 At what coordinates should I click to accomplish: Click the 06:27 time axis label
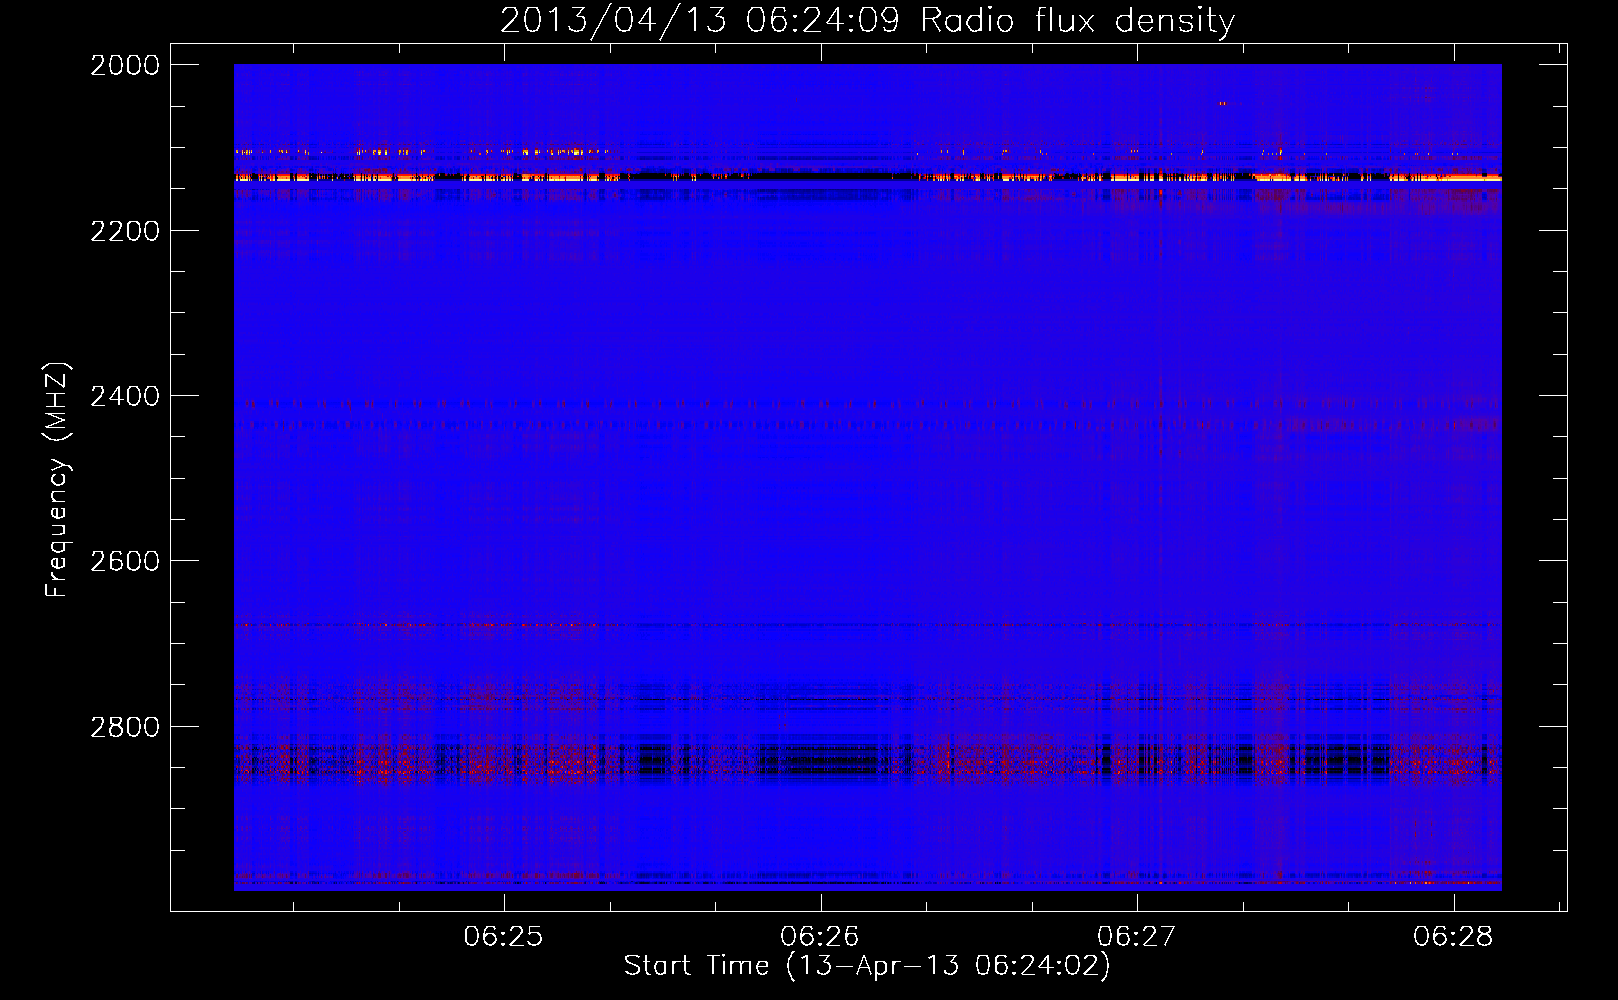[x=1137, y=937]
